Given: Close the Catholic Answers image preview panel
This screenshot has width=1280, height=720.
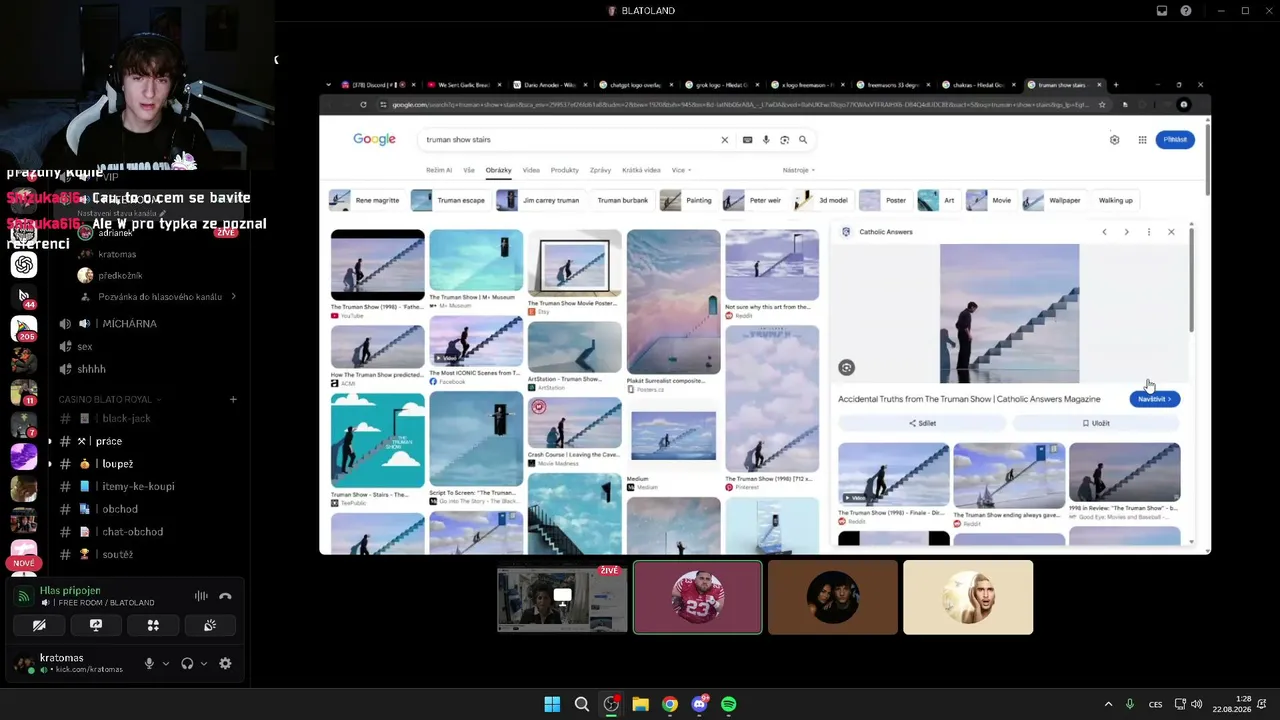Looking at the screenshot, I should pos(1171,232).
